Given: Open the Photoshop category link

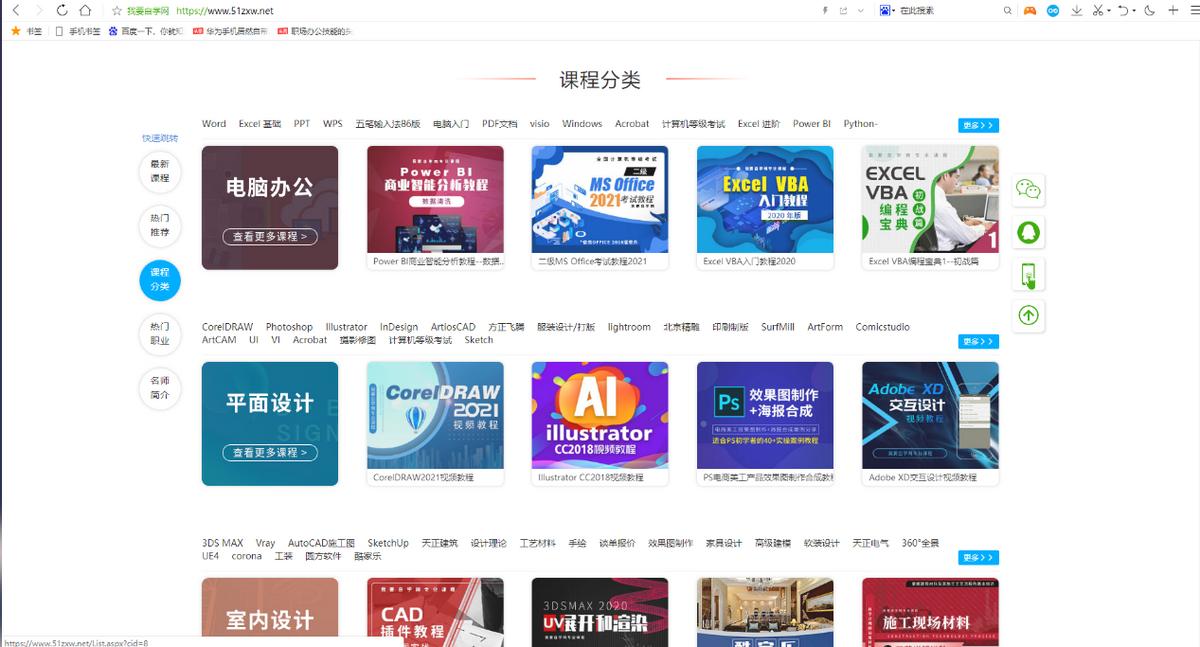Looking at the screenshot, I should tap(288, 326).
